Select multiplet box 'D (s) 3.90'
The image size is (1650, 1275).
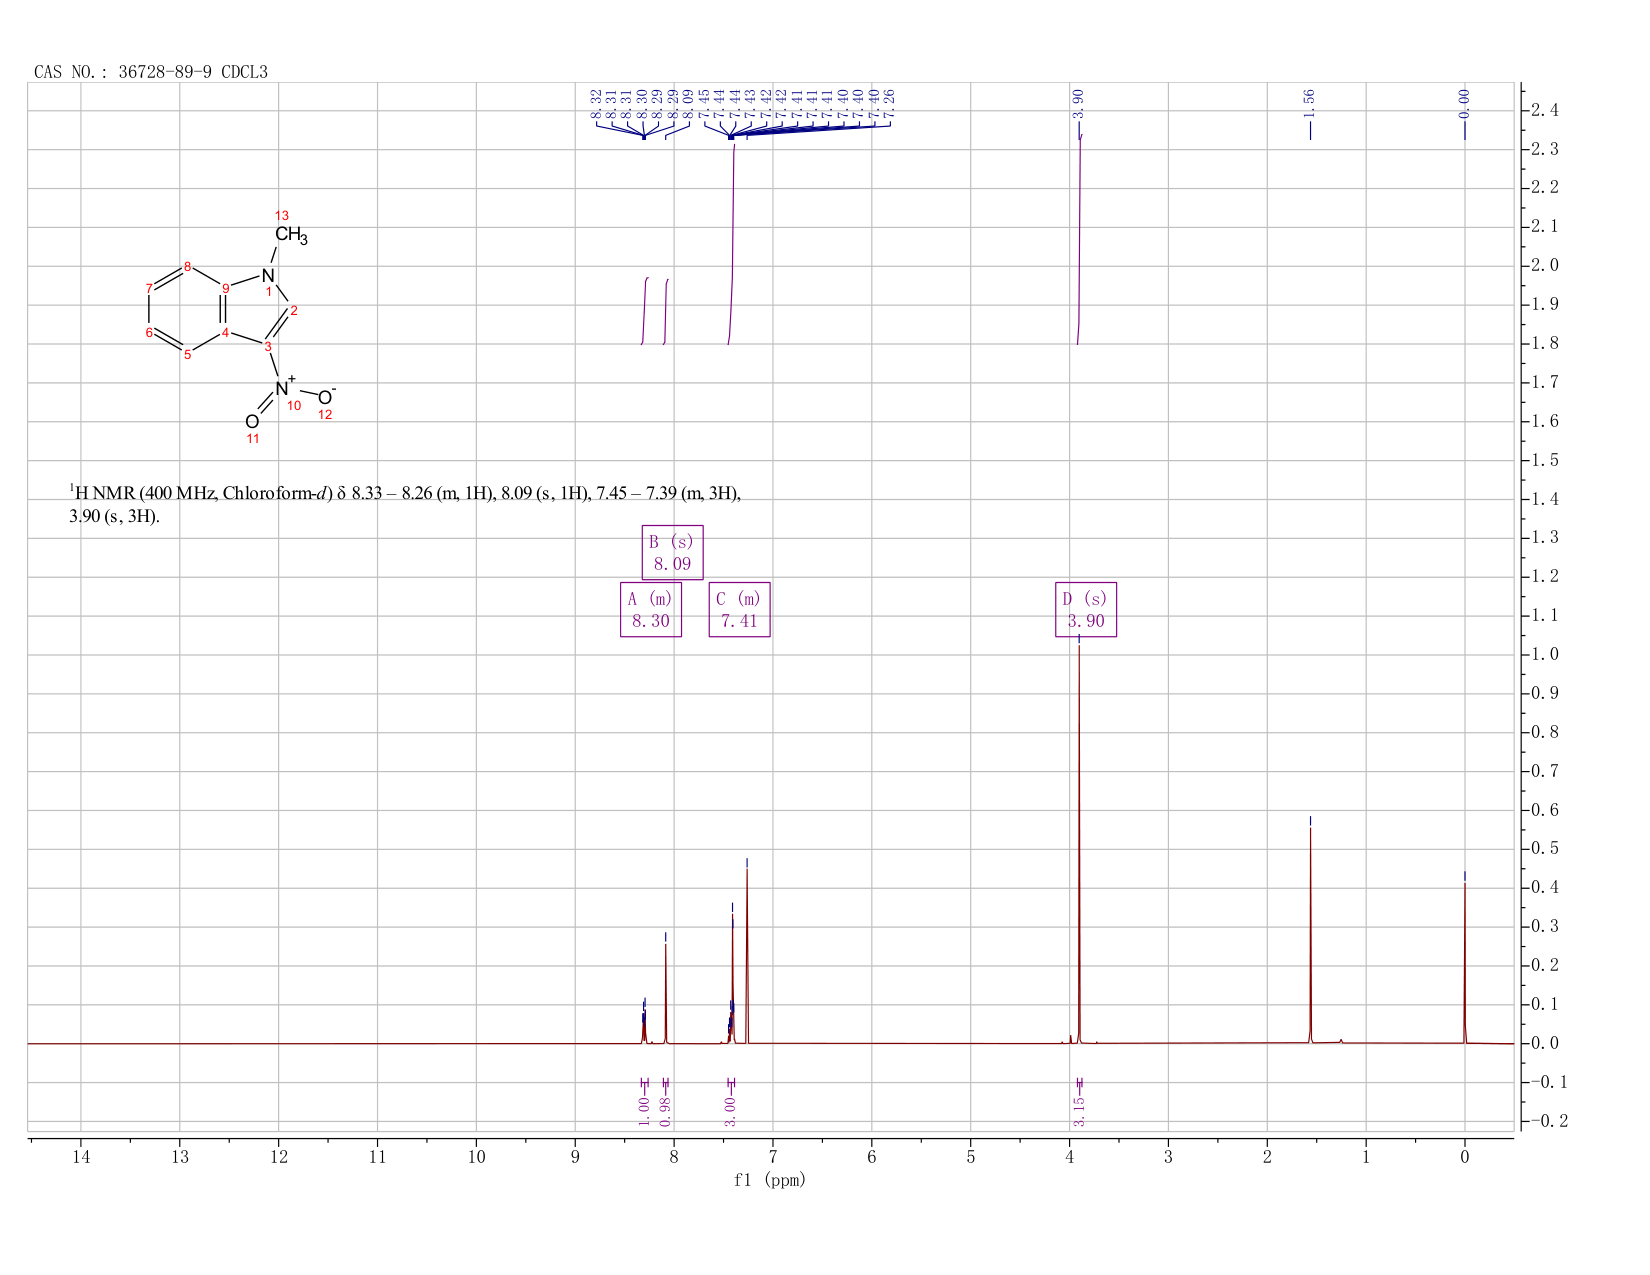click(x=1086, y=609)
